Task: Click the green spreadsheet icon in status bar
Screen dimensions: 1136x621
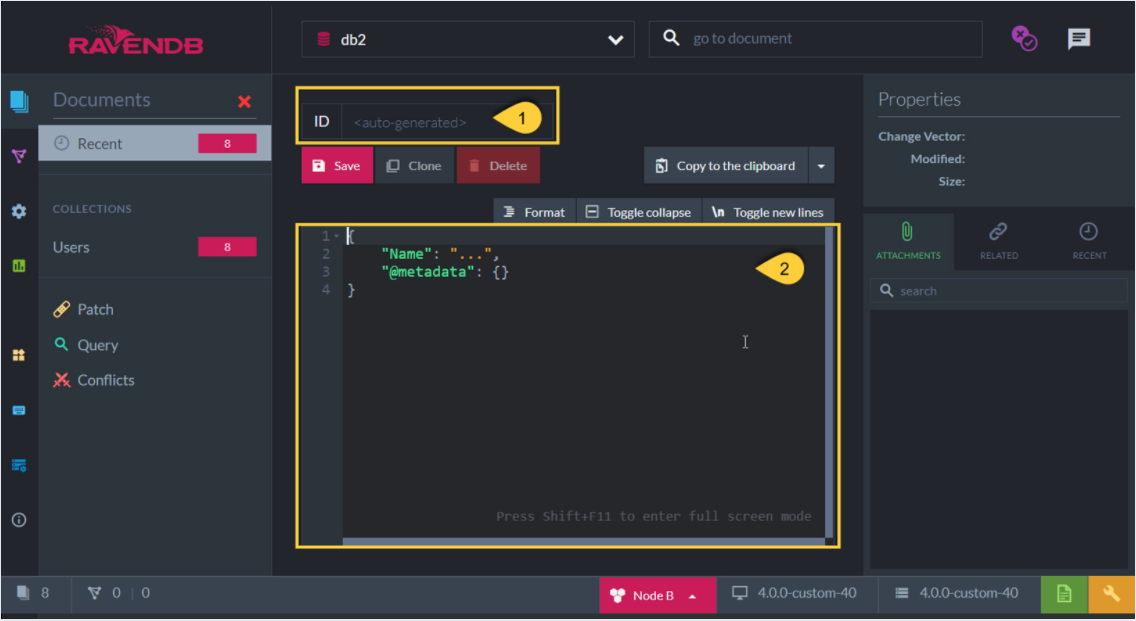Action: pyautogui.click(x=1064, y=593)
